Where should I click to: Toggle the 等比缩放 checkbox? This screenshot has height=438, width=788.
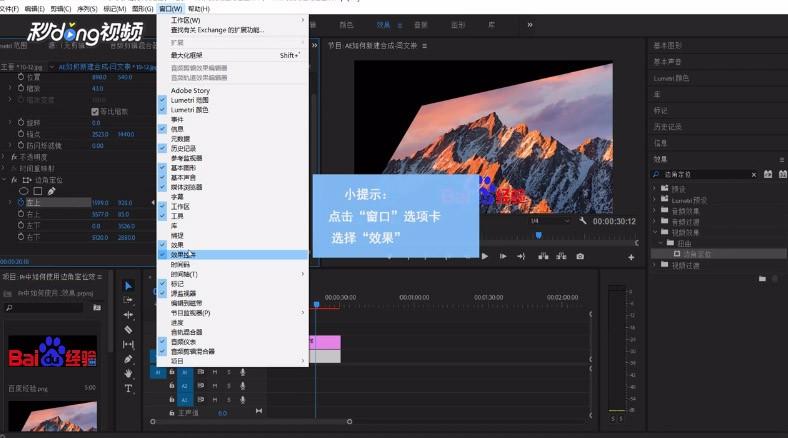(95, 112)
